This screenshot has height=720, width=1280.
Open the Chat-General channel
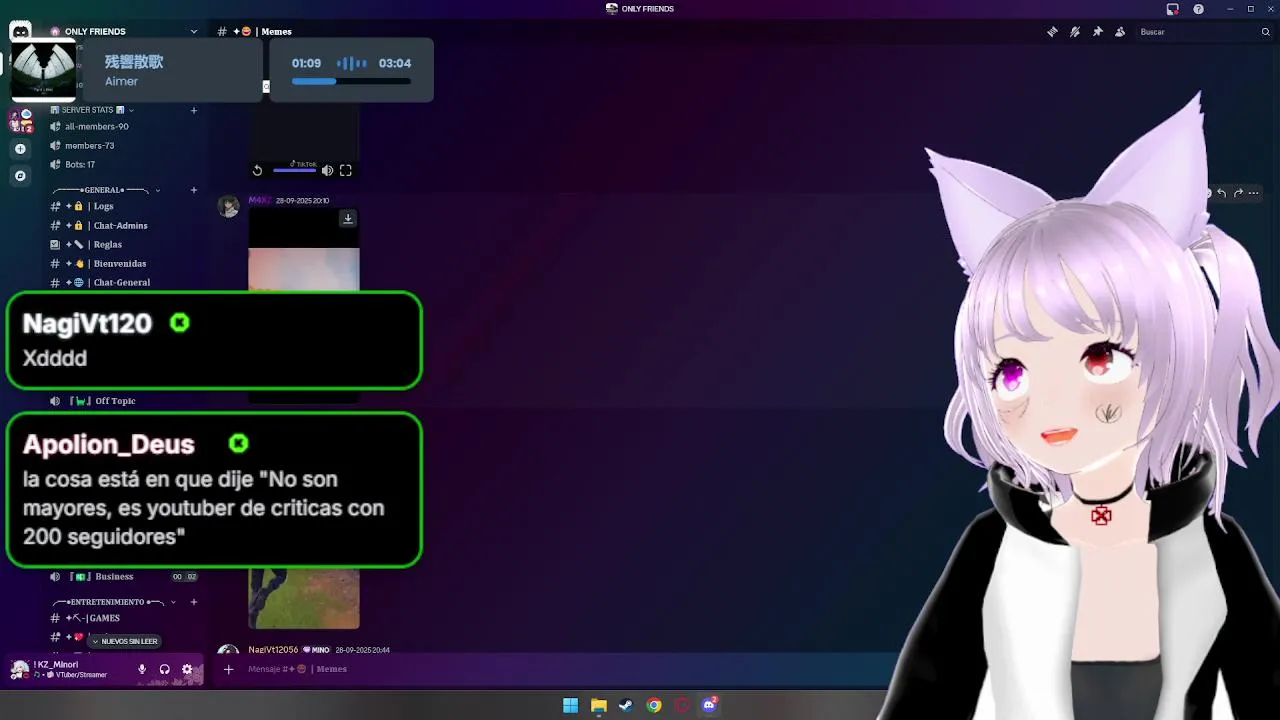pyautogui.click(x=125, y=282)
